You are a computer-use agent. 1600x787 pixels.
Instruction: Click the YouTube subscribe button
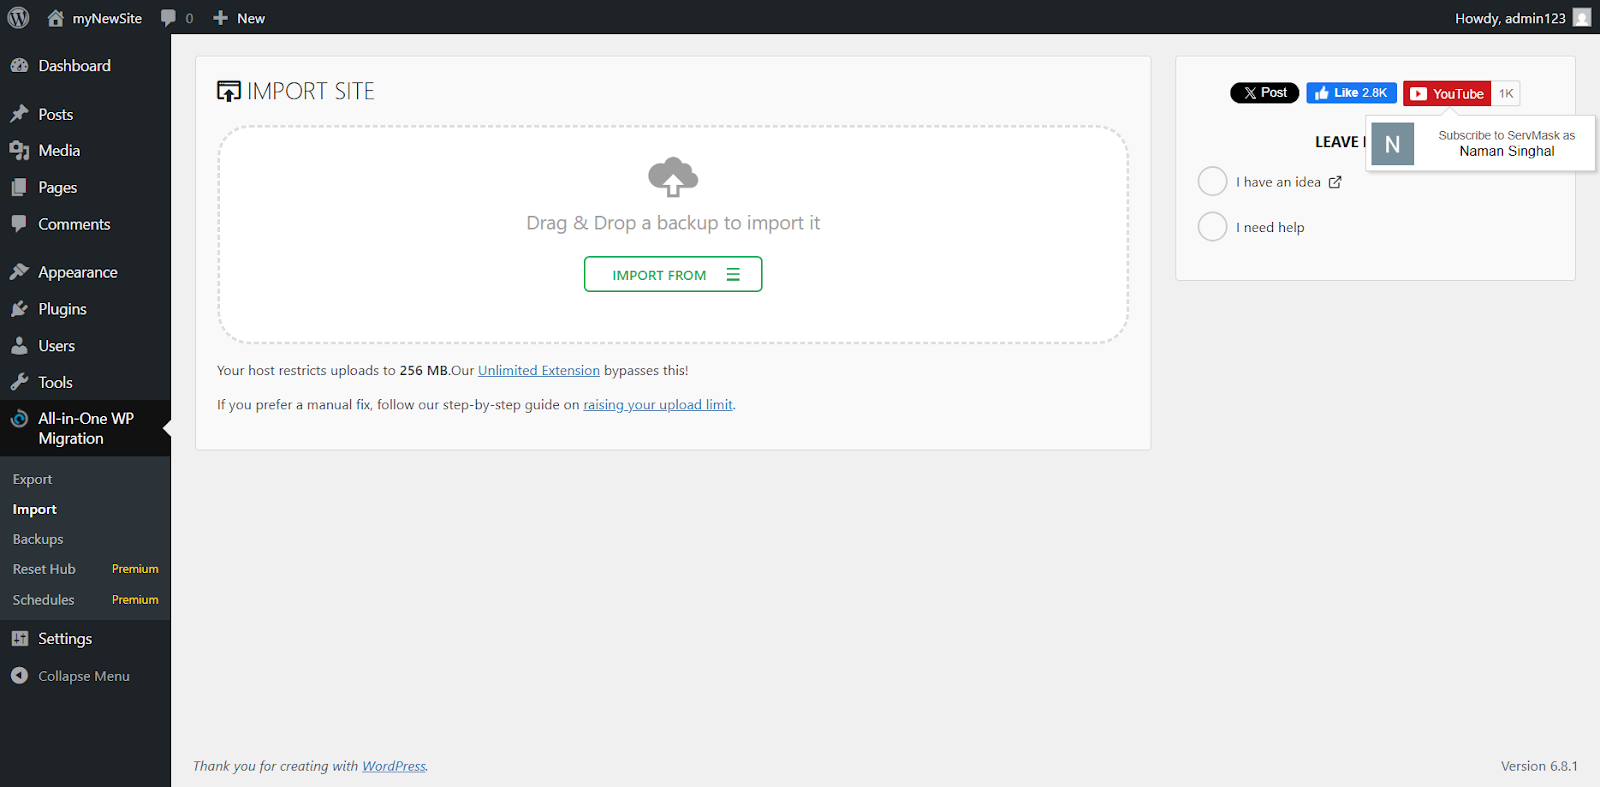coord(1447,94)
